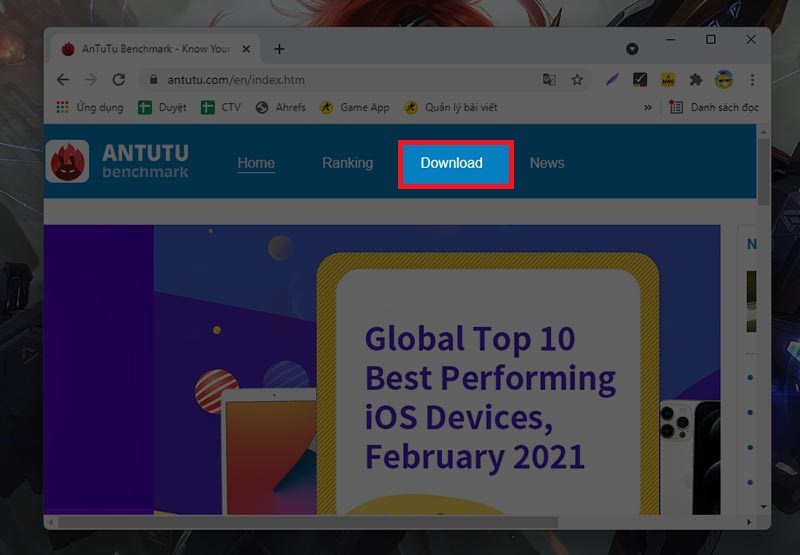800x555 pixels.
Task: Click the ANTUTU benchmark title text
Action: pos(145,161)
